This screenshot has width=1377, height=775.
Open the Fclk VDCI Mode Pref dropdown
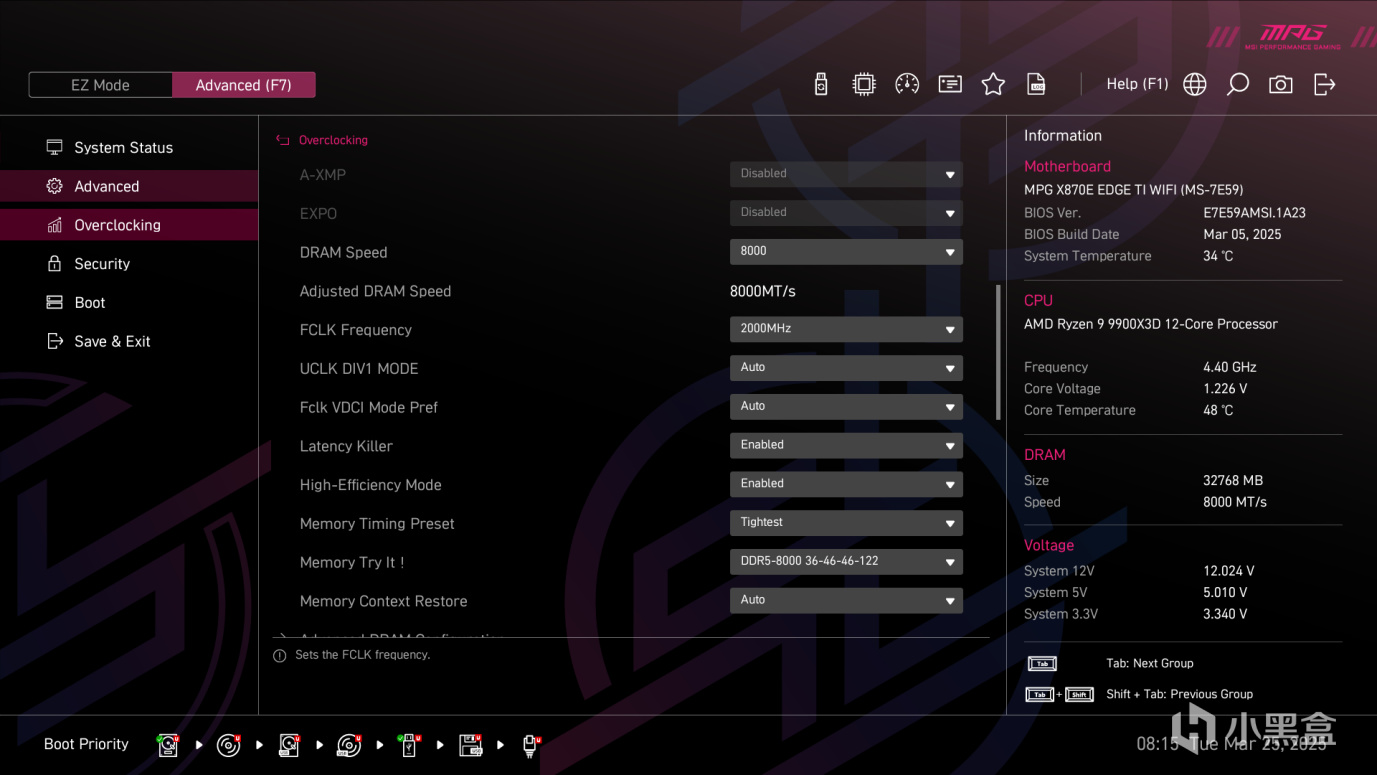pyautogui.click(x=846, y=407)
